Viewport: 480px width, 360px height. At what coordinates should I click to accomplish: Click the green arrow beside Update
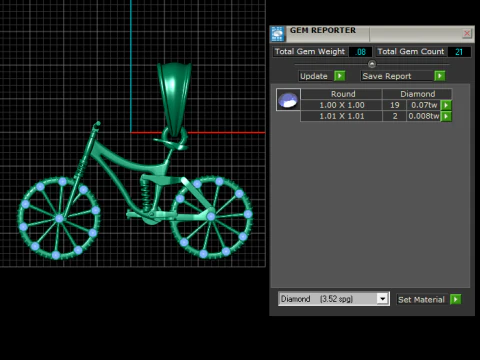(x=340, y=76)
